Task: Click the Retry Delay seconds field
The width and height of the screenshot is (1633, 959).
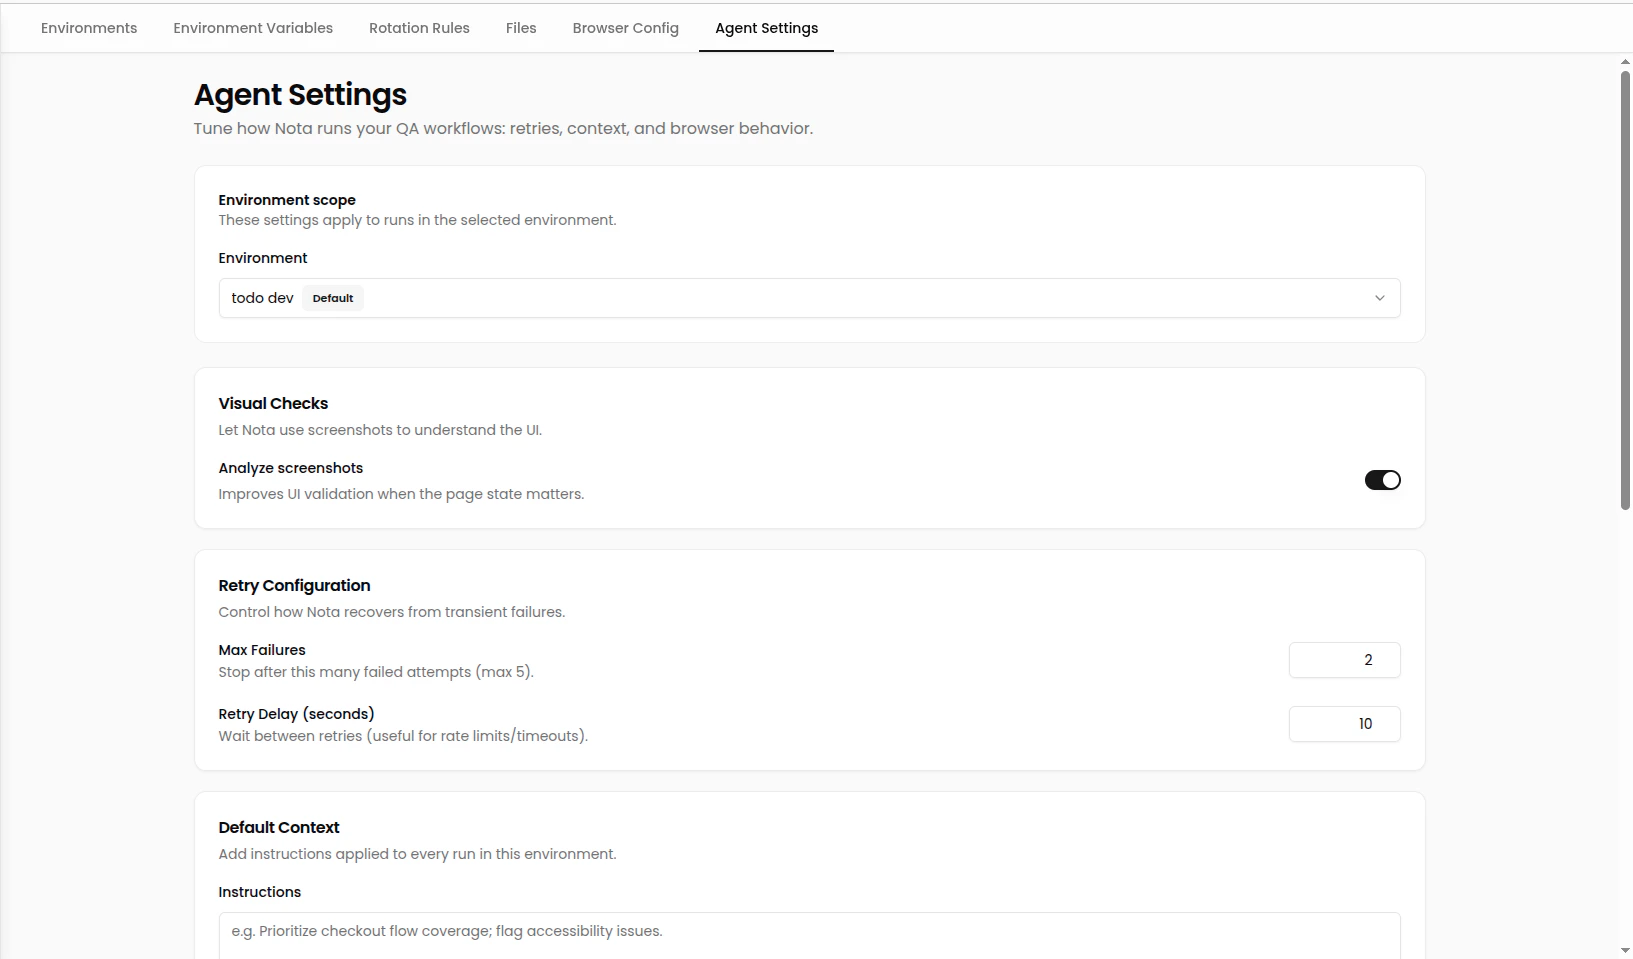Action: [x=1345, y=723]
